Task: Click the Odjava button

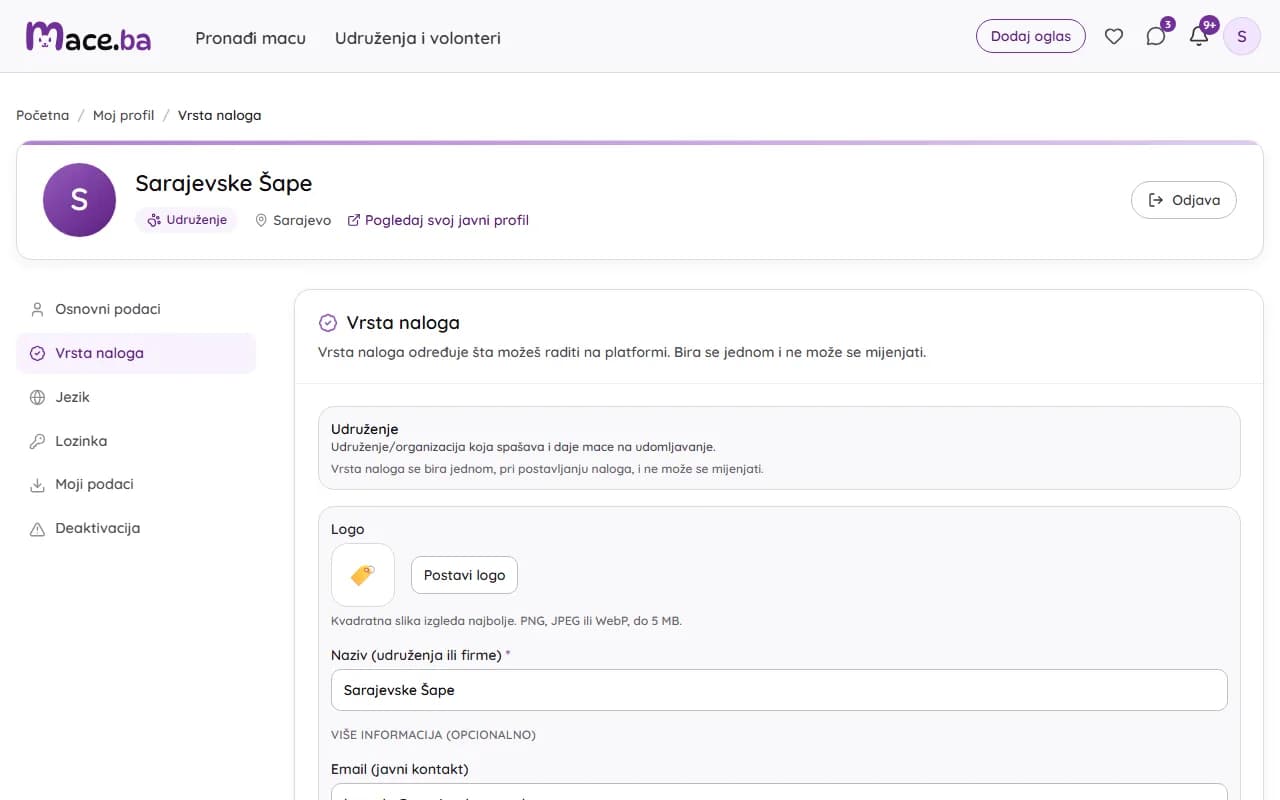Action: click(x=1184, y=200)
